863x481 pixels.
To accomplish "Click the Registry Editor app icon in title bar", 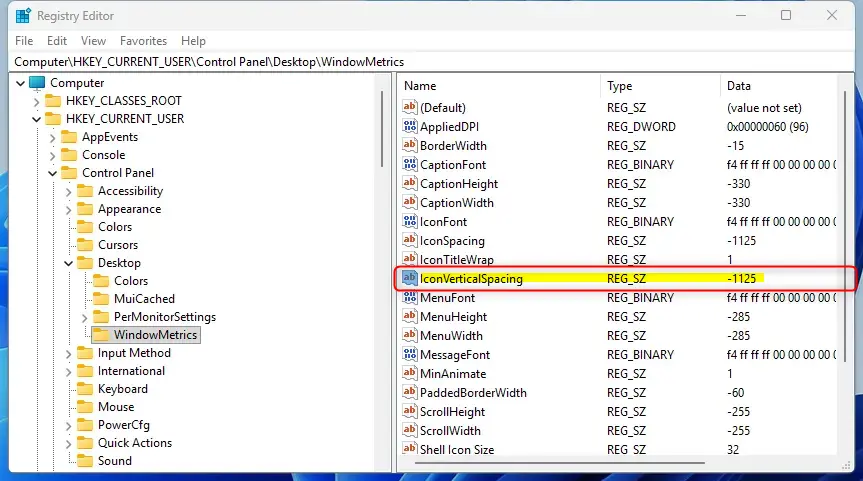I will tap(23, 15).
